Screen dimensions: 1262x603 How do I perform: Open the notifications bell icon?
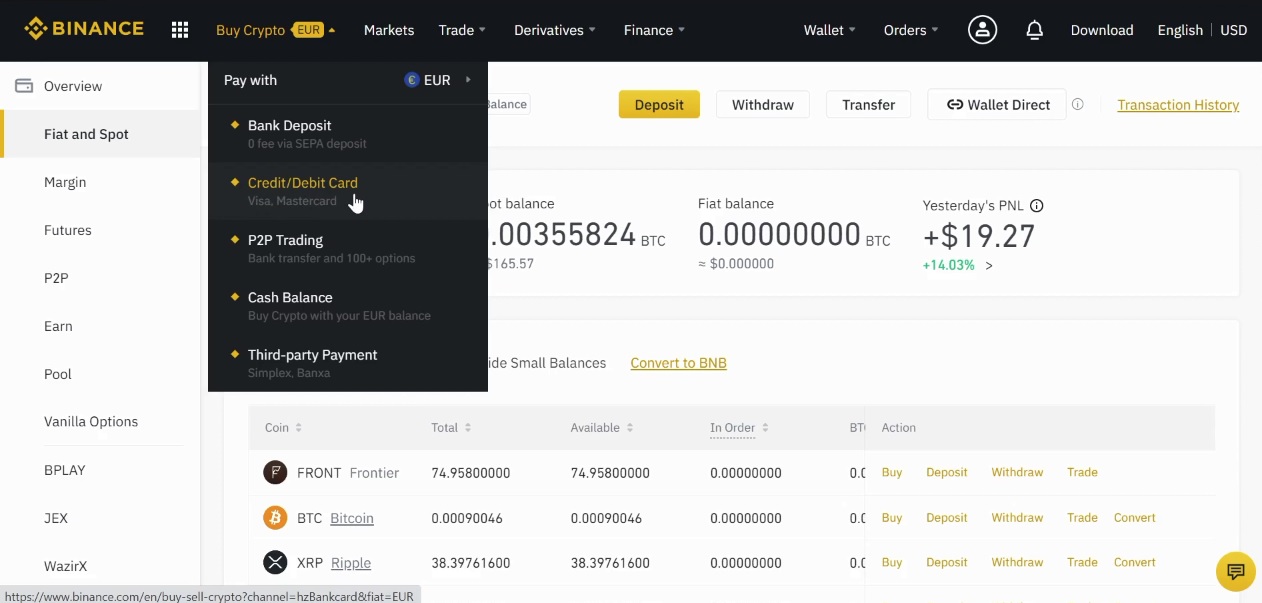1035,30
